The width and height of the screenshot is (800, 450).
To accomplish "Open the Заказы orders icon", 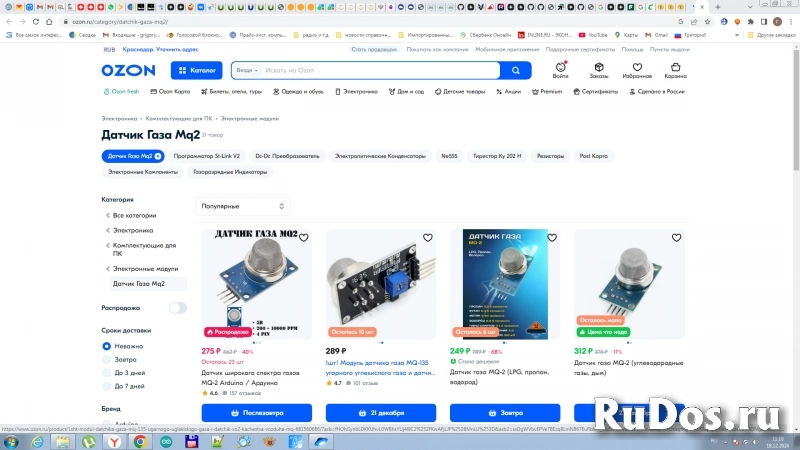I will tap(598, 68).
